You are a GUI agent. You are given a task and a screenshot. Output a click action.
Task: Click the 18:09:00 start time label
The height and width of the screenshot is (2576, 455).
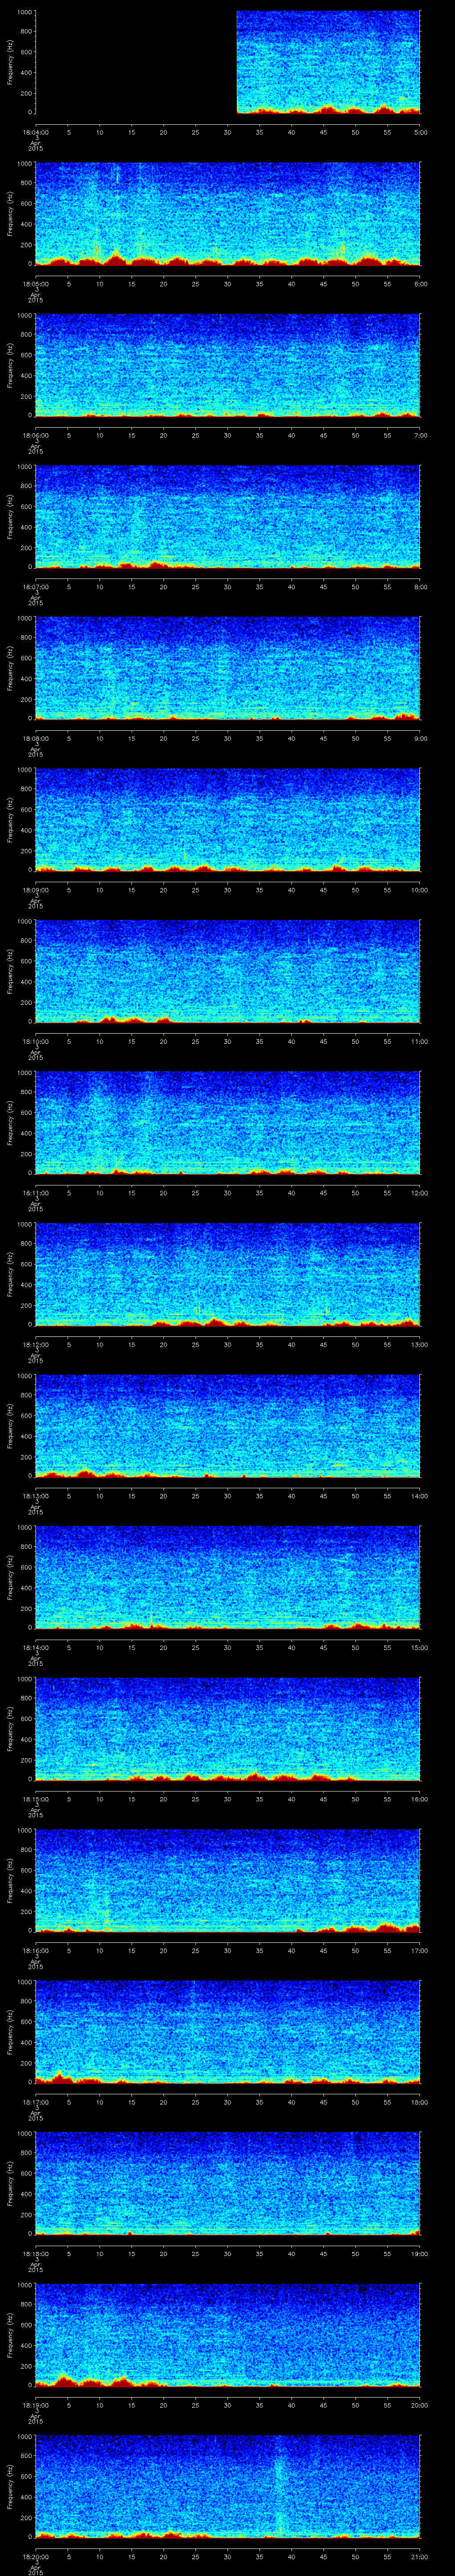click(35, 890)
